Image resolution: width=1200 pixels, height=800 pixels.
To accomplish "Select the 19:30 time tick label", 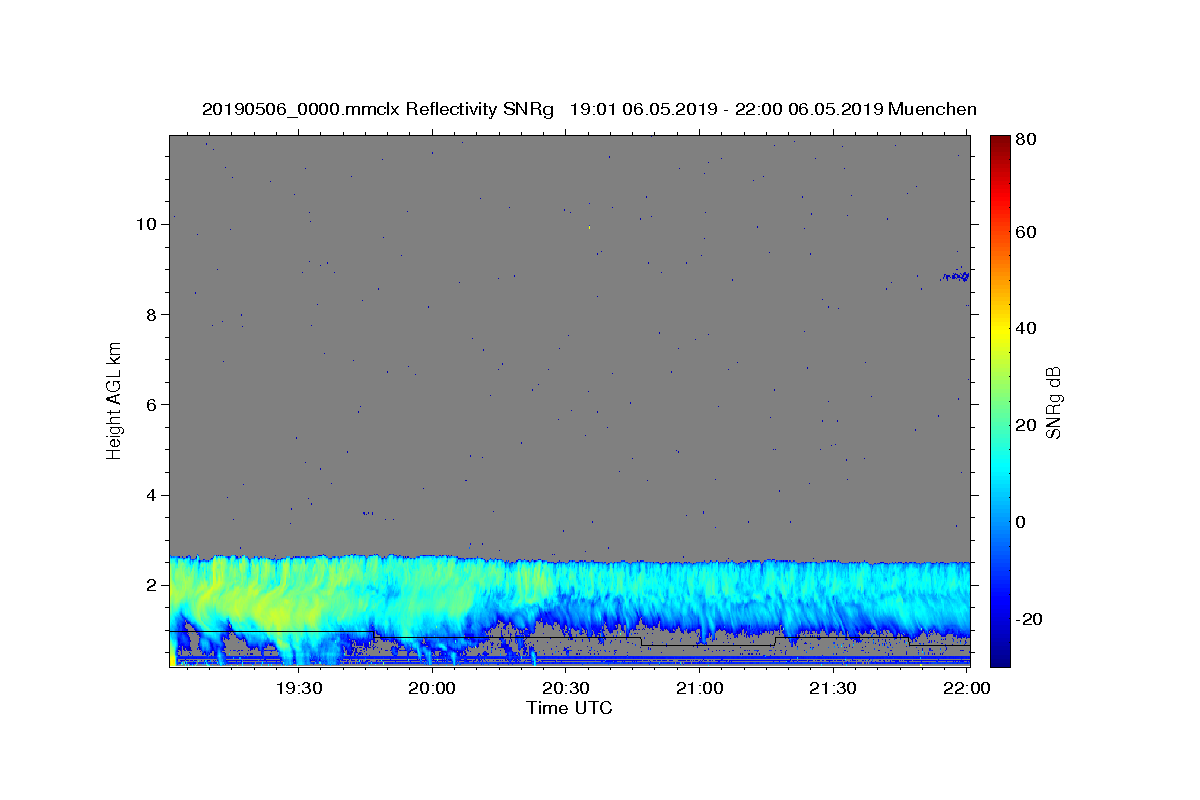I will point(298,688).
